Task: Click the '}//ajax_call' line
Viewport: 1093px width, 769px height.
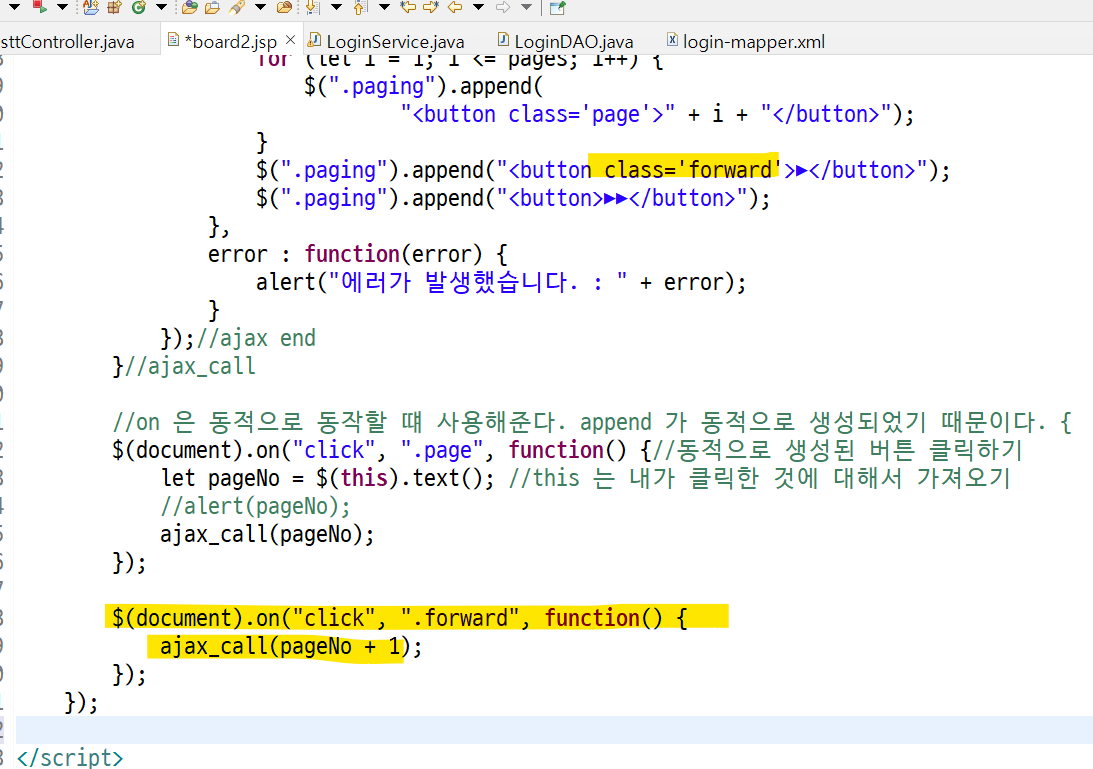Action: (x=184, y=366)
